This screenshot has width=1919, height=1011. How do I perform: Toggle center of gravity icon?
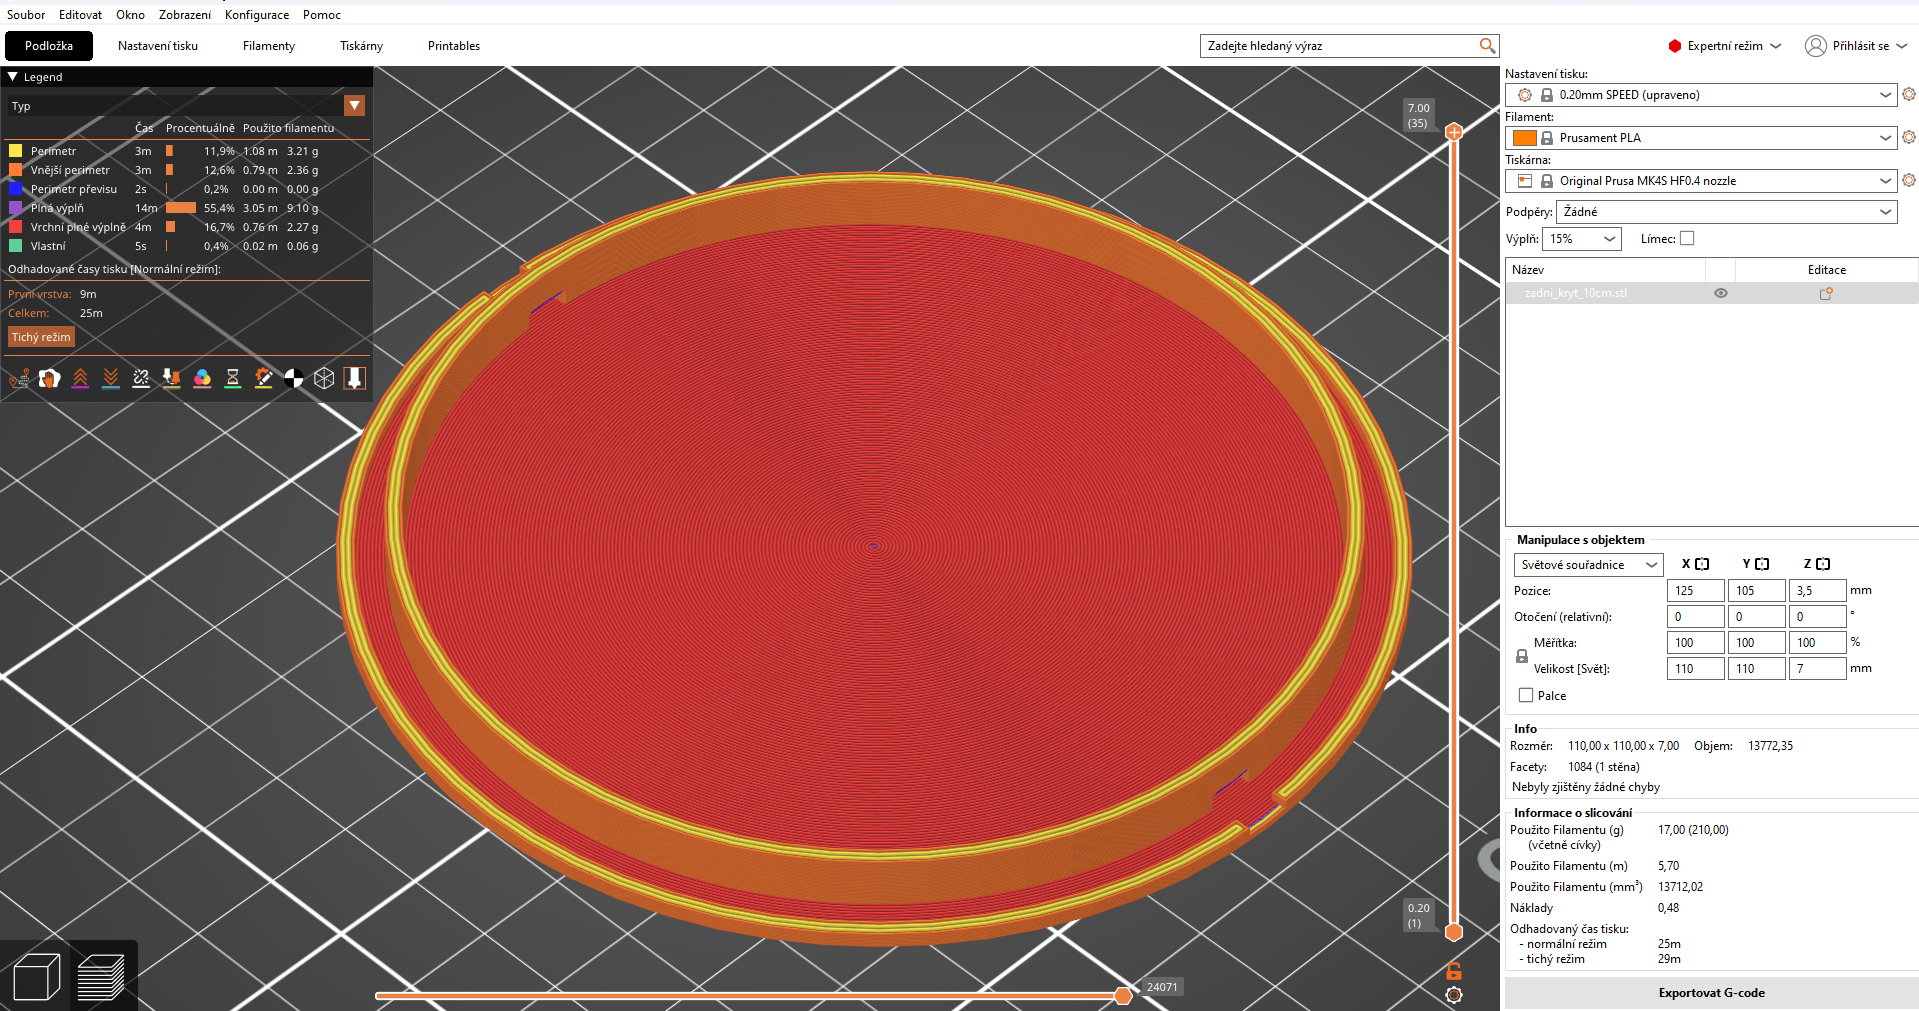click(x=294, y=378)
